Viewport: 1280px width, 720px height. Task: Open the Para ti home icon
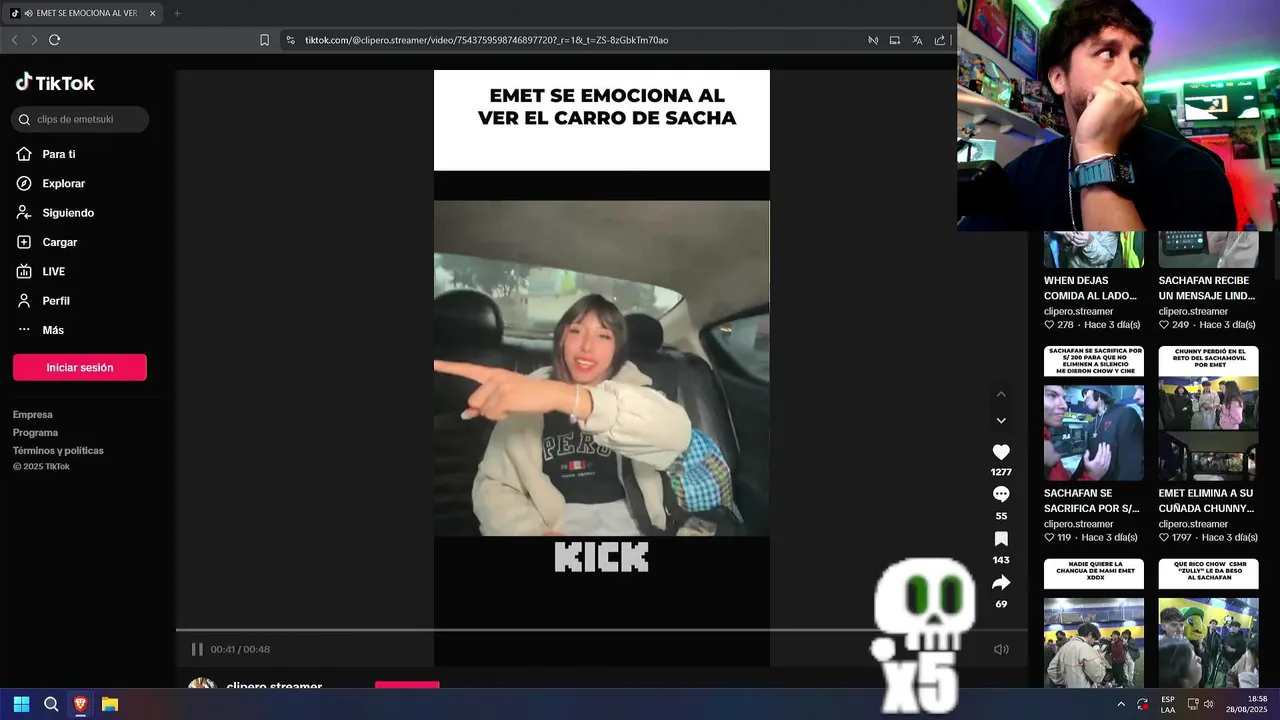point(24,154)
